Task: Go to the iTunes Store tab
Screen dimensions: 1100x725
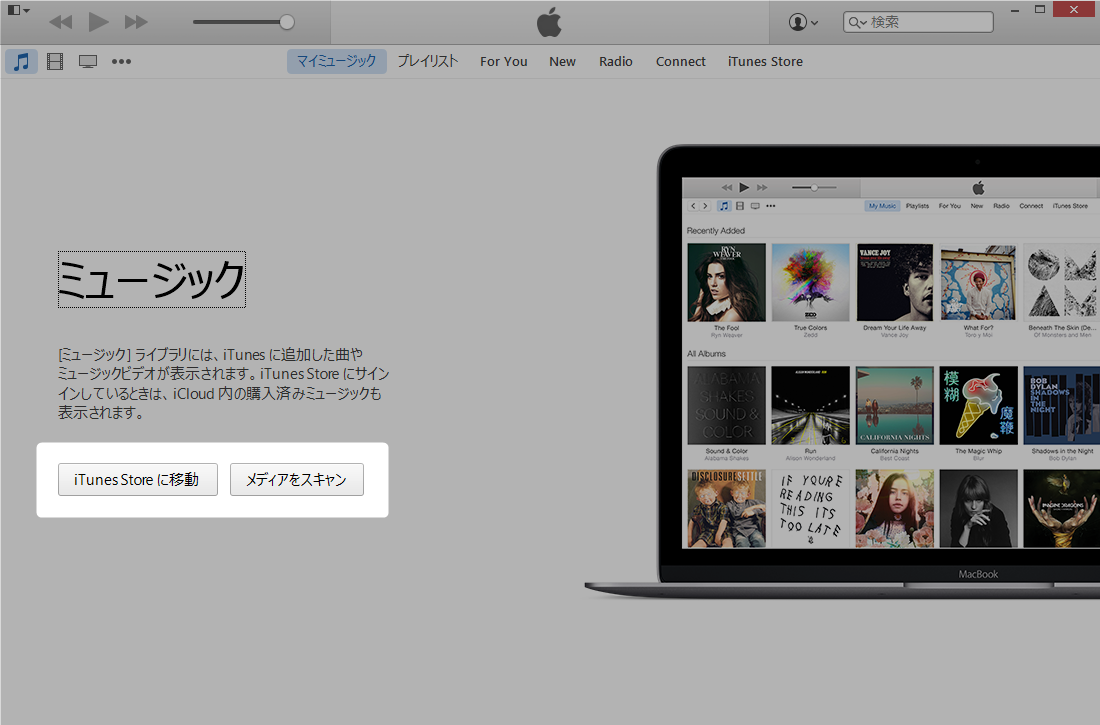Action: (765, 62)
